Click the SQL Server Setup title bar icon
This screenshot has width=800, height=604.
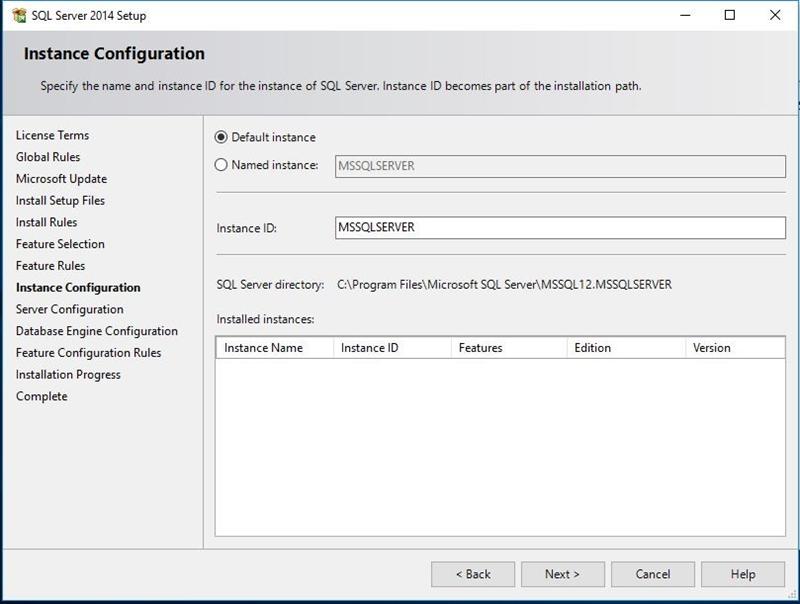(17, 15)
